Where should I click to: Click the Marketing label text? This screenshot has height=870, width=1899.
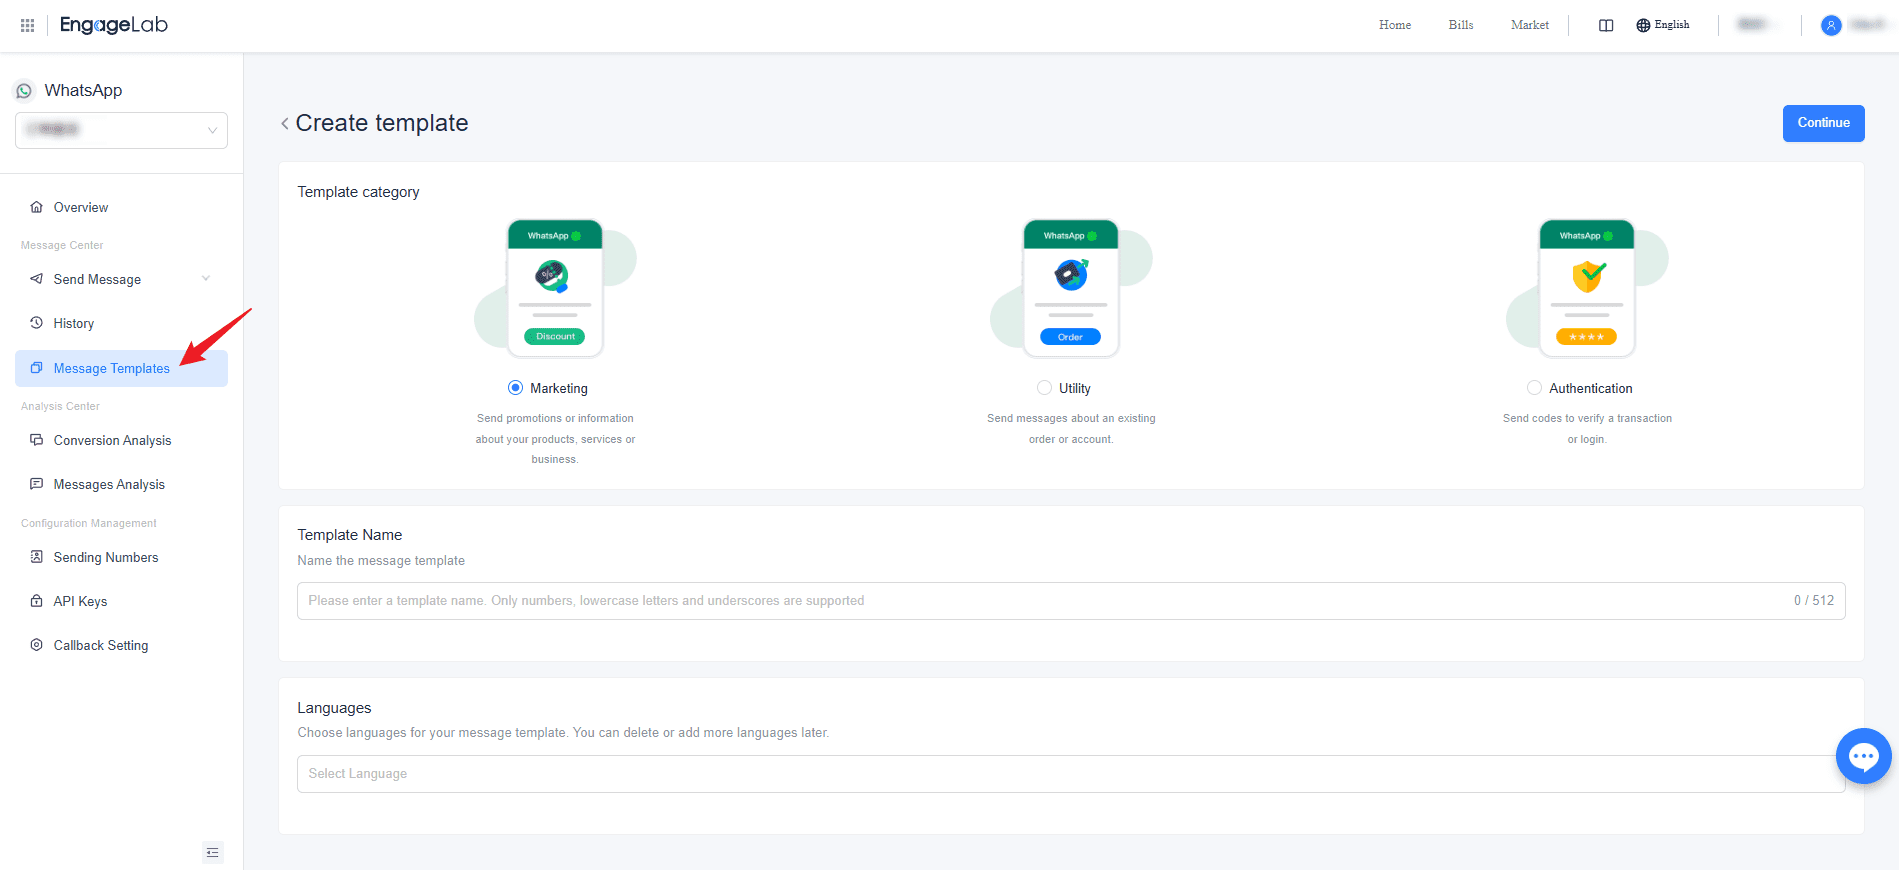pyautogui.click(x=559, y=388)
